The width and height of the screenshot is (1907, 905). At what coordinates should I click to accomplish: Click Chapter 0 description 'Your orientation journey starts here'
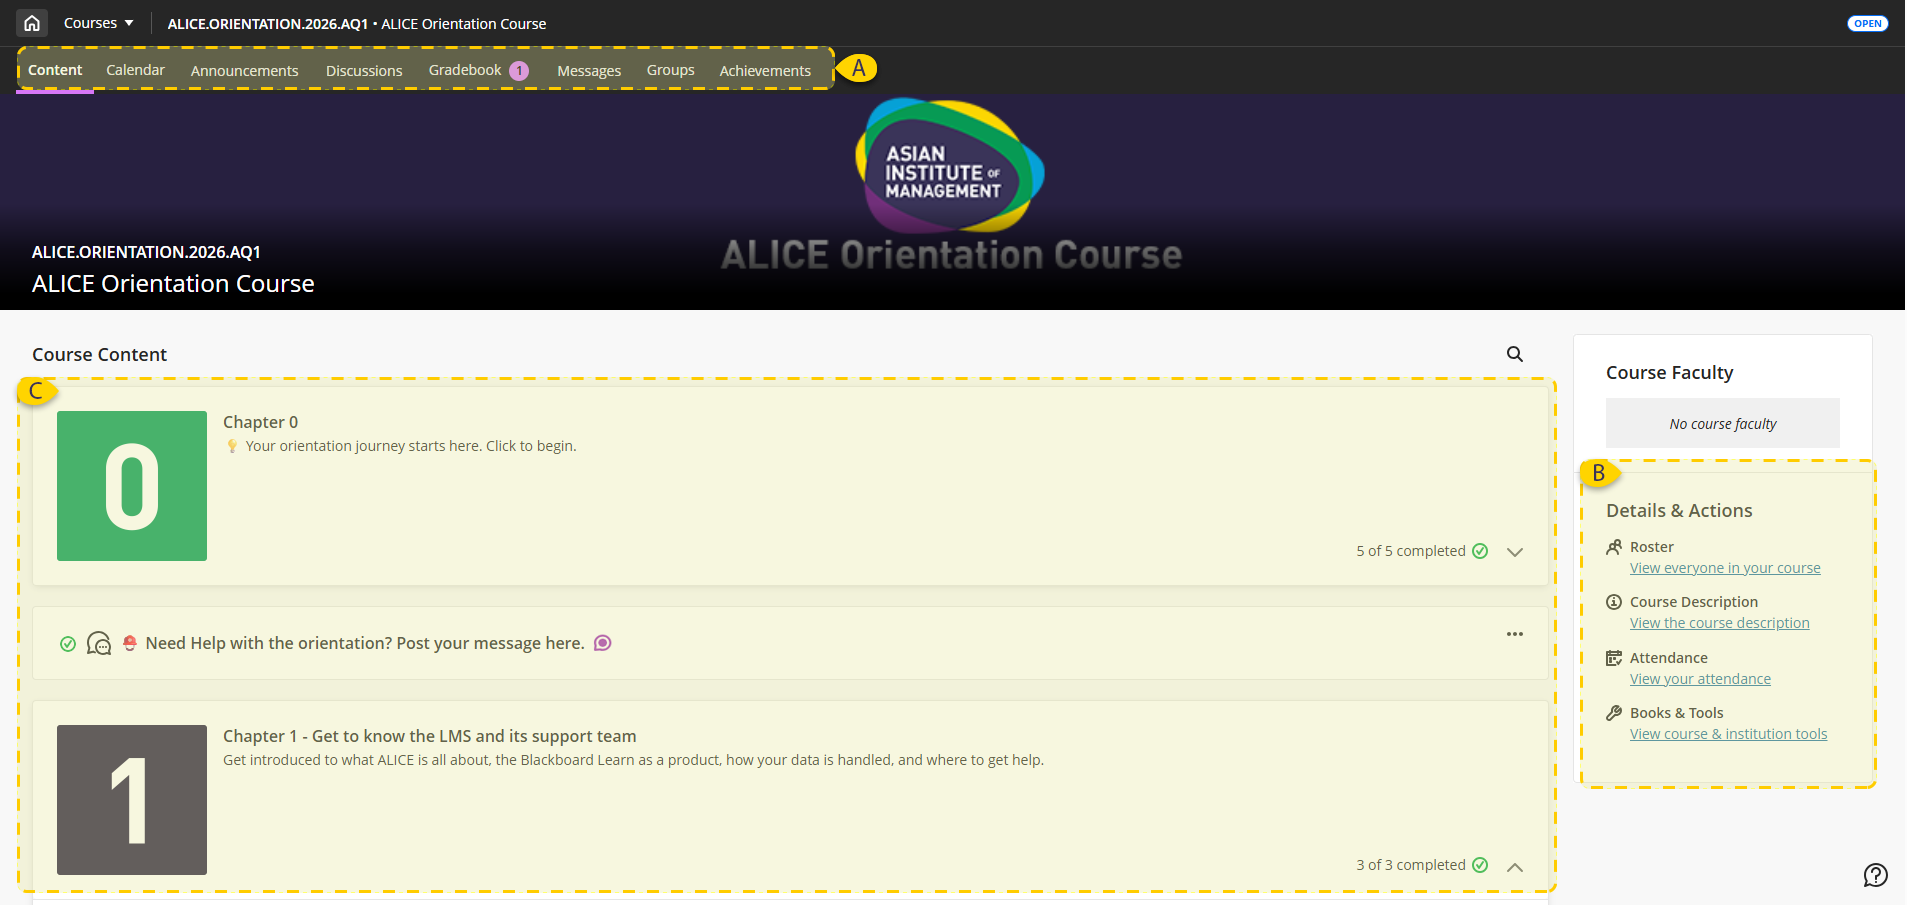point(411,446)
